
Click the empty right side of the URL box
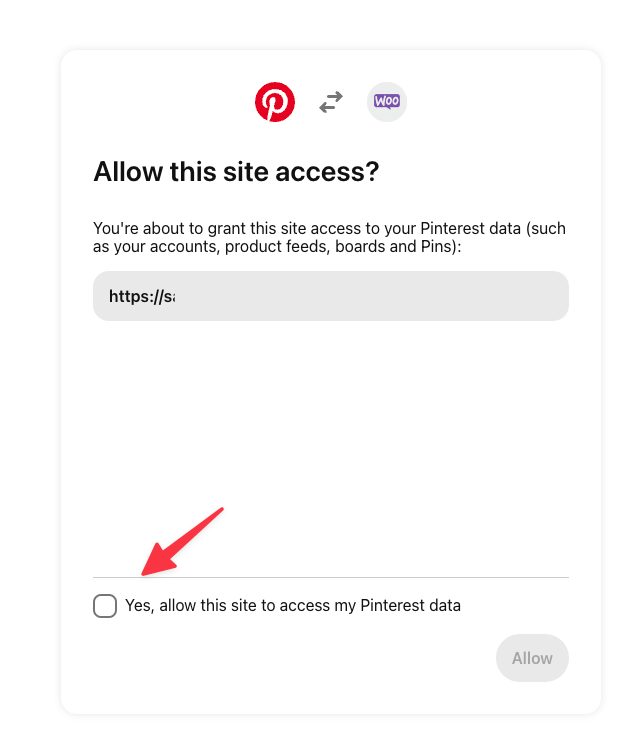[450, 296]
